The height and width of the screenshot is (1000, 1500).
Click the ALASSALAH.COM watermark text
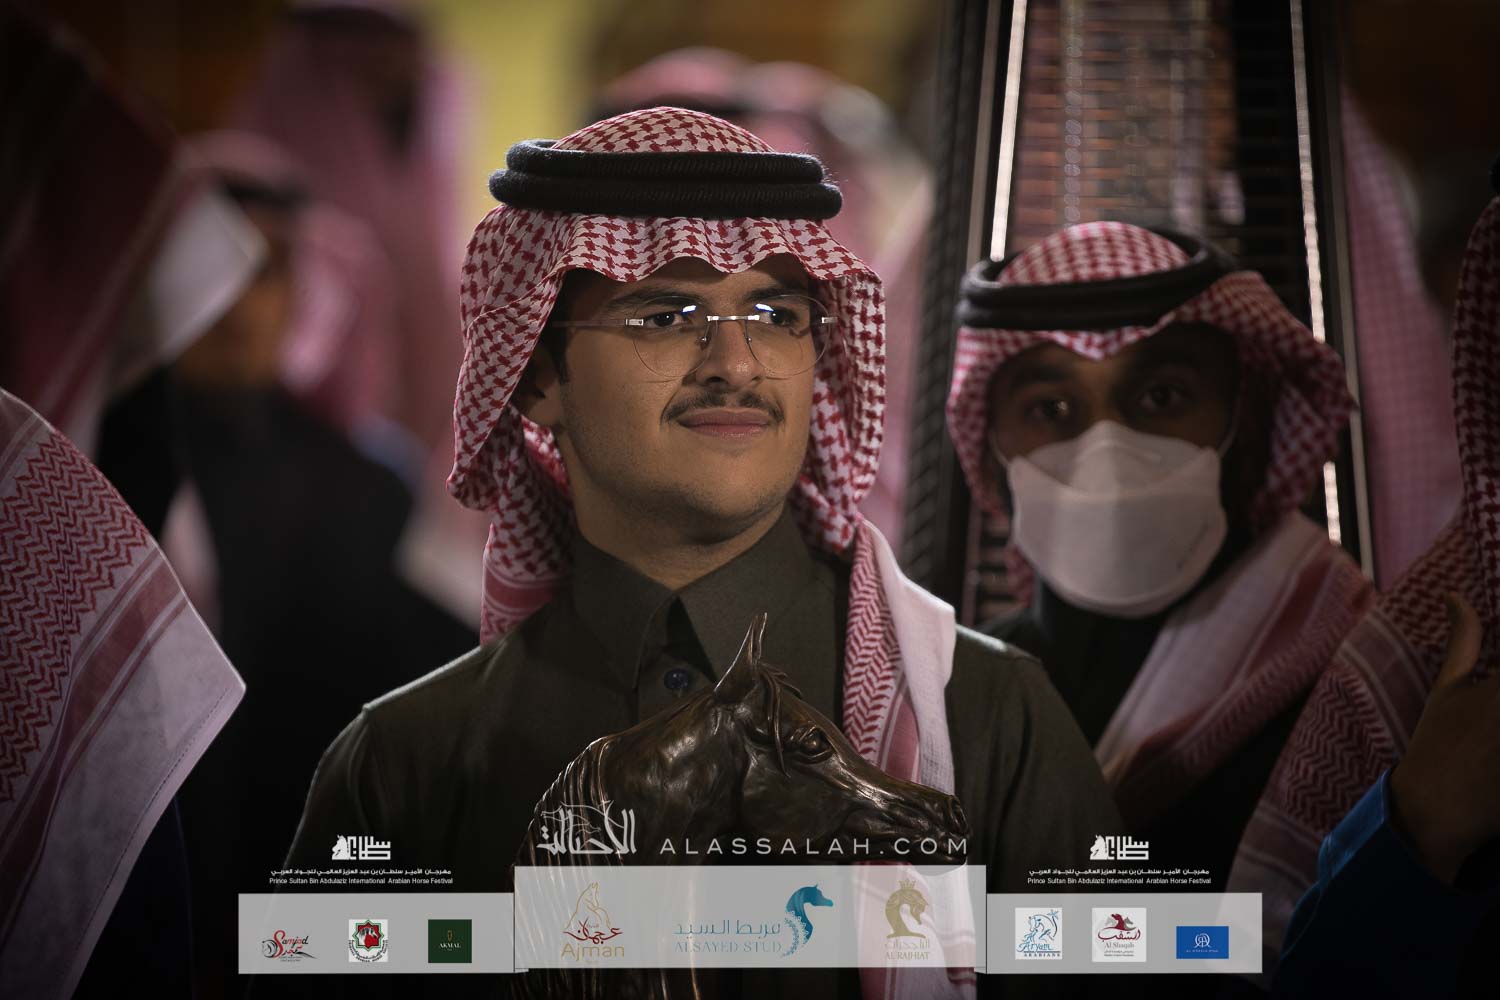pos(813,848)
